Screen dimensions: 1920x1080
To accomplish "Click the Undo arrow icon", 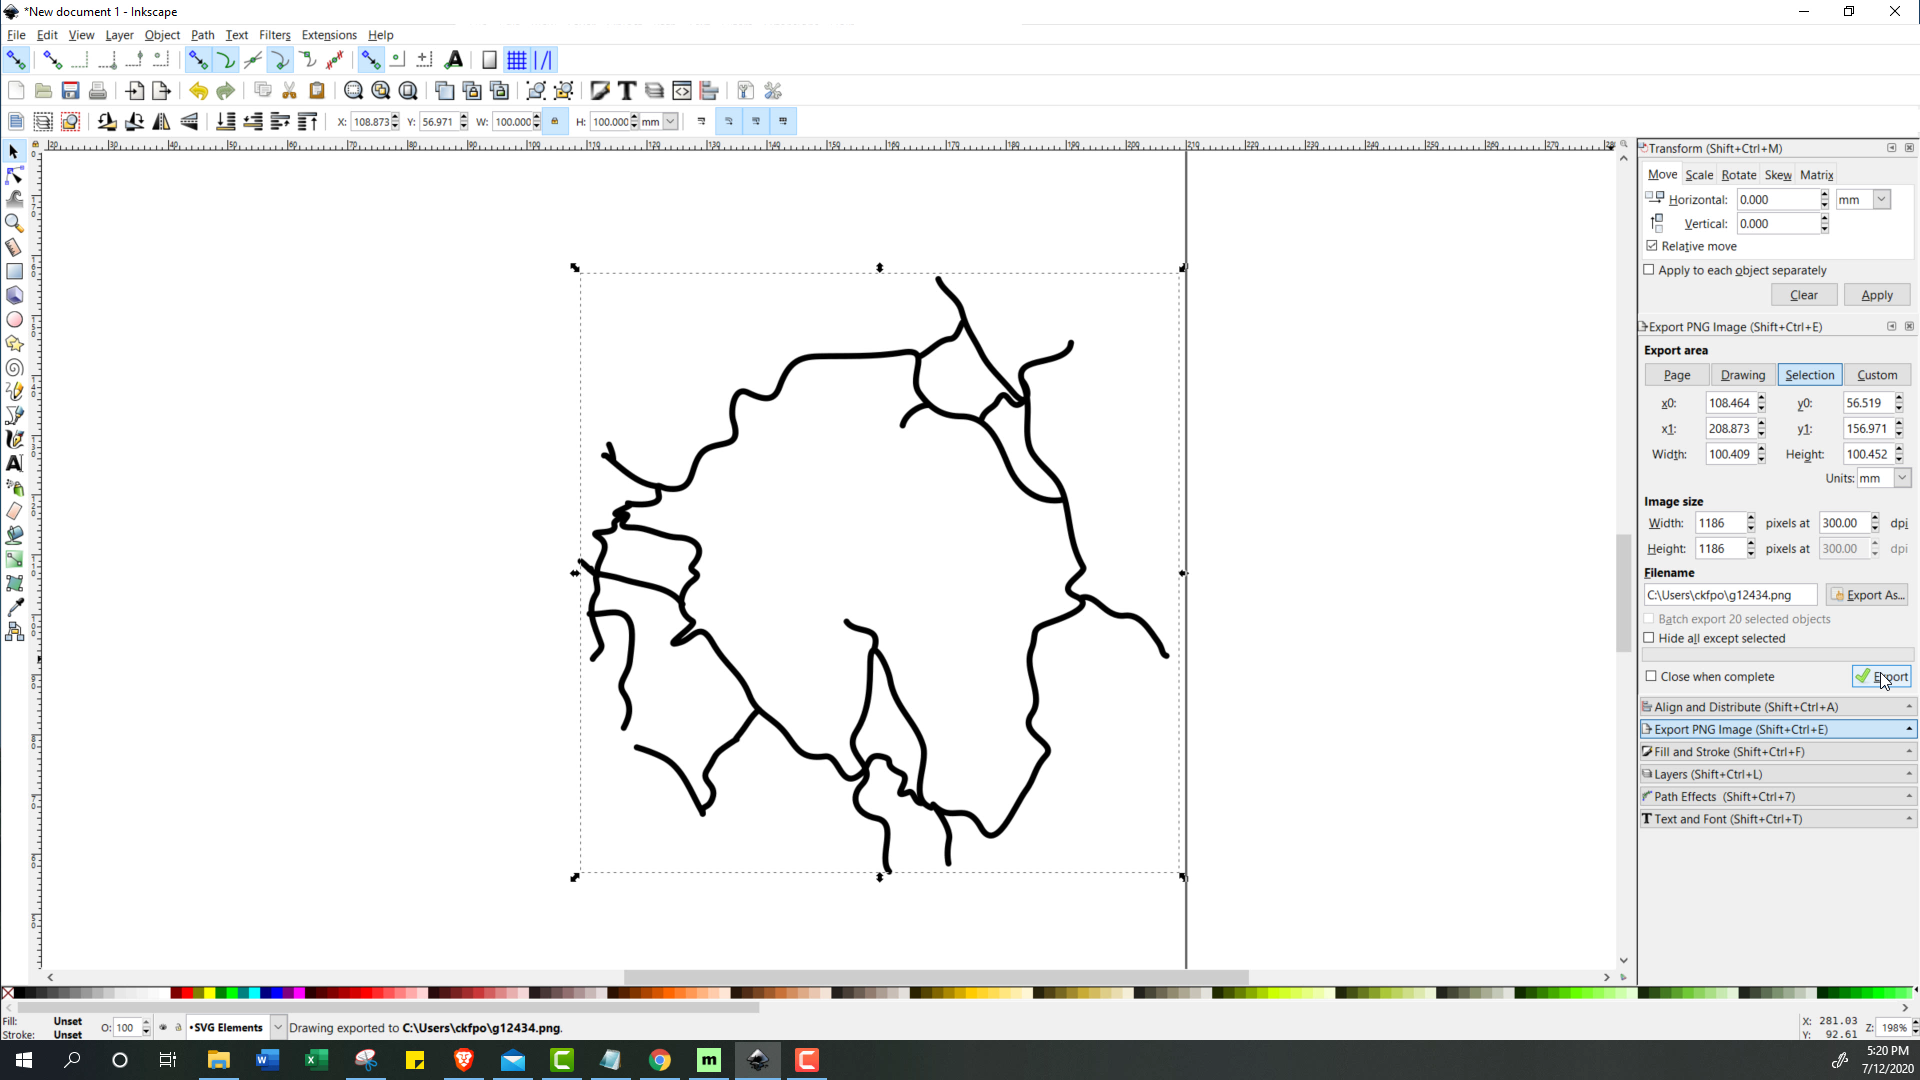I will [x=198, y=91].
